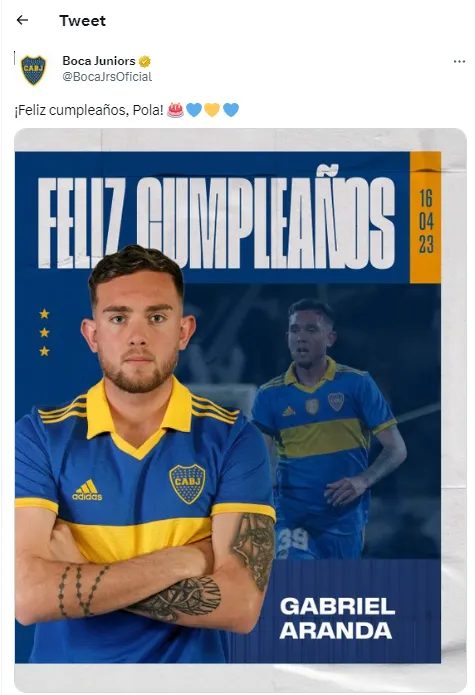Go back using the left arrow
The height and width of the screenshot is (695, 475).
22,20
